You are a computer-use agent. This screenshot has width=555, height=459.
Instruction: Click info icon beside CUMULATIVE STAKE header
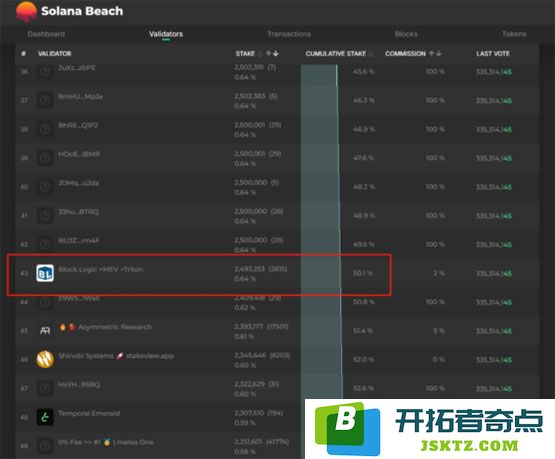[371, 54]
